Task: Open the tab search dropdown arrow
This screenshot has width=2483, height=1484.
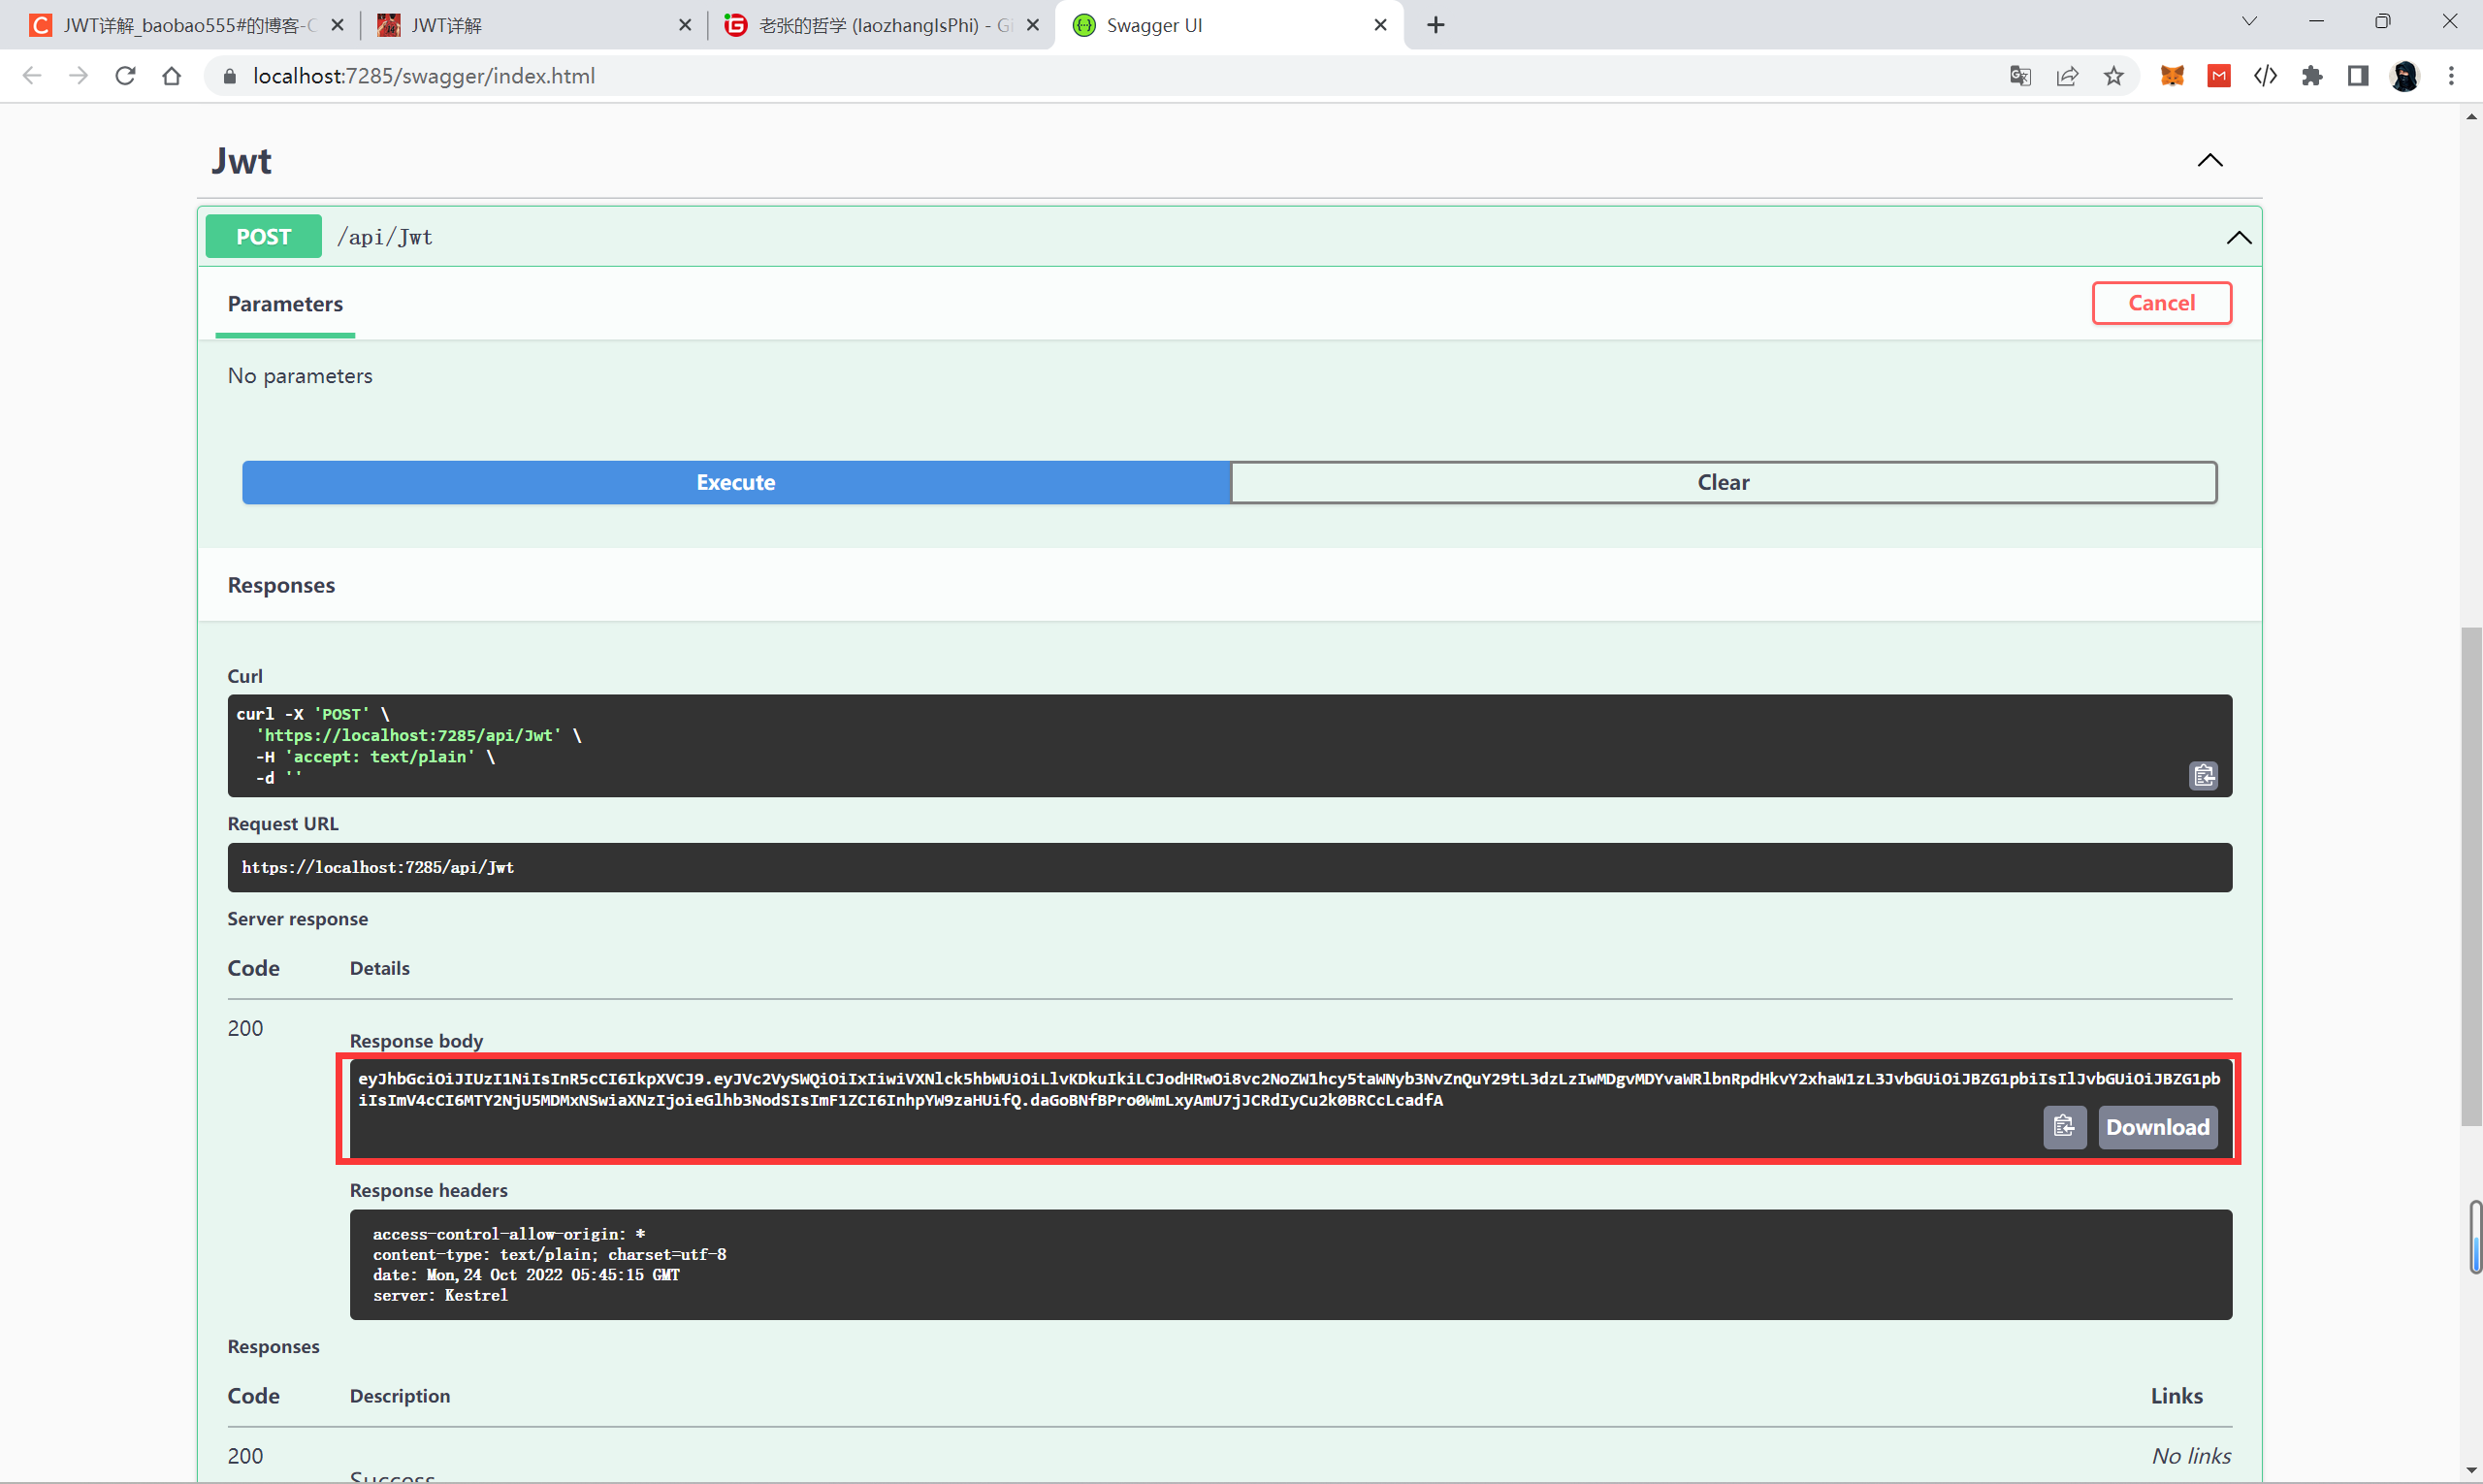Action: coord(2249,22)
